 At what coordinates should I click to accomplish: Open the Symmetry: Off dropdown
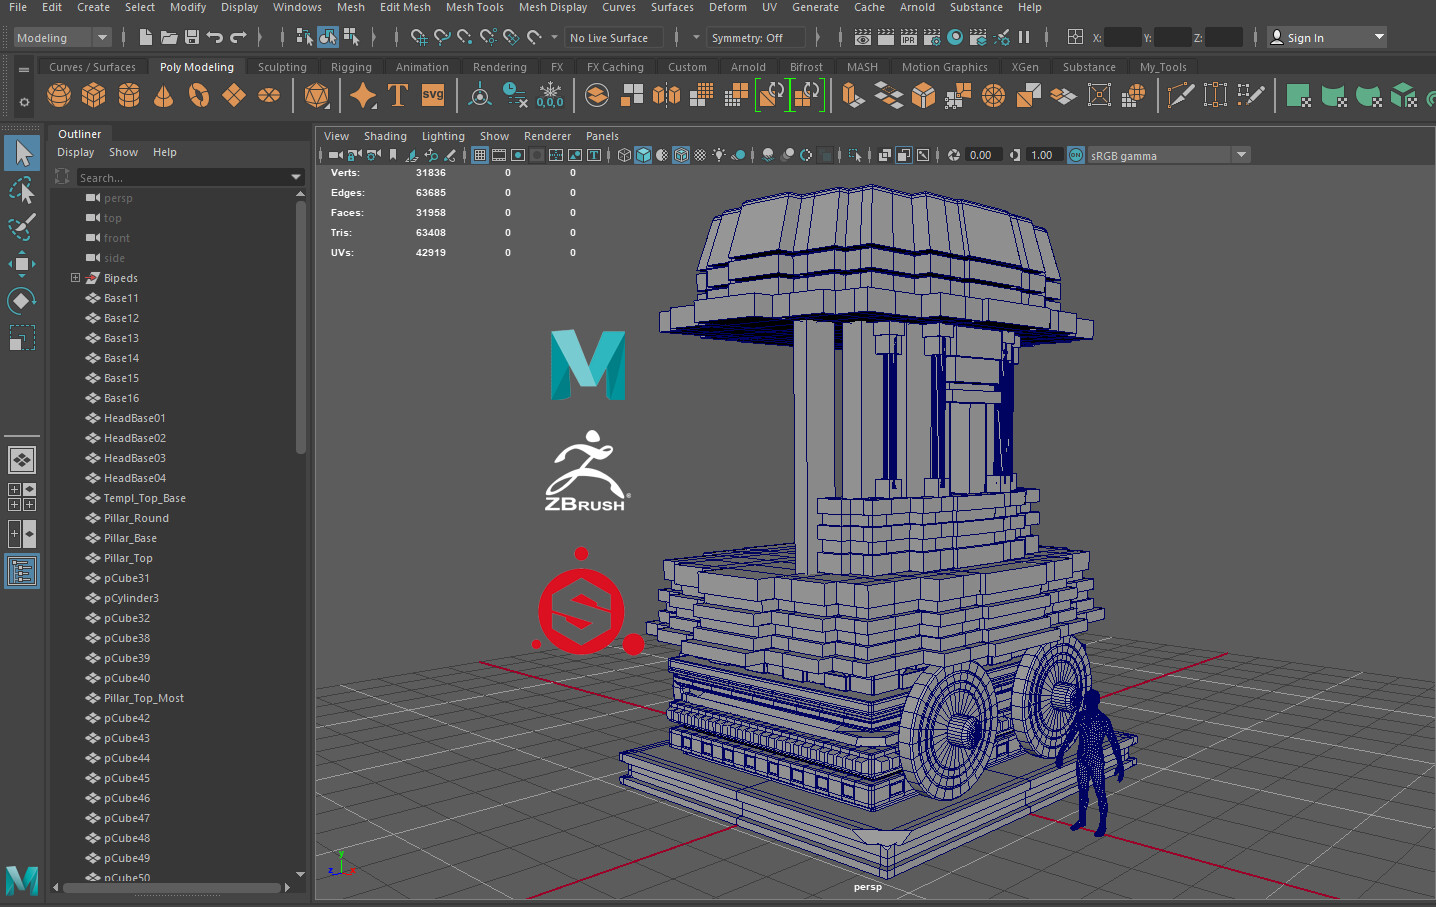tap(757, 37)
